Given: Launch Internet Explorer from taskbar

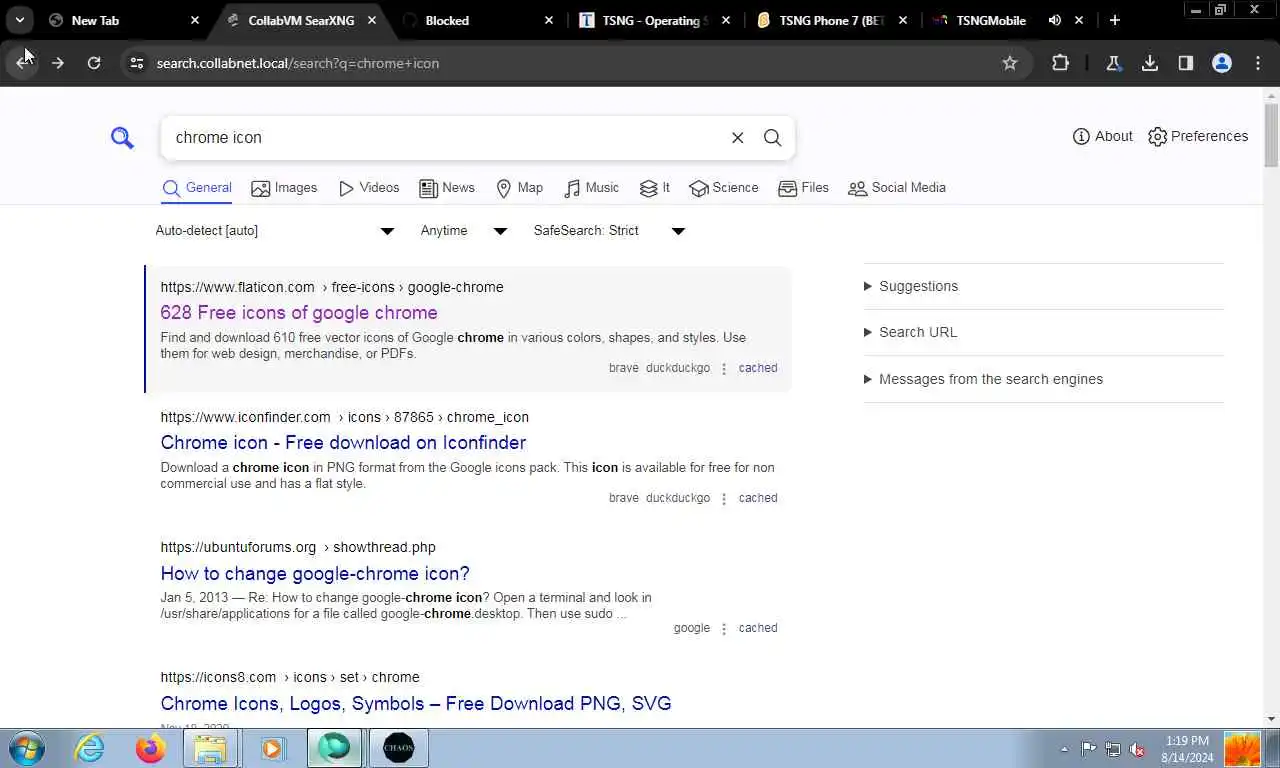Looking at the screenshot, I should (90, 748).
